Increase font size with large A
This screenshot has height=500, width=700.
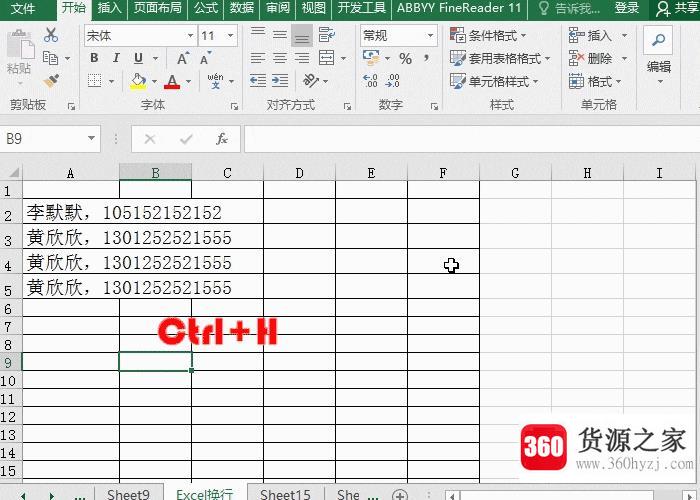point(183,58)
